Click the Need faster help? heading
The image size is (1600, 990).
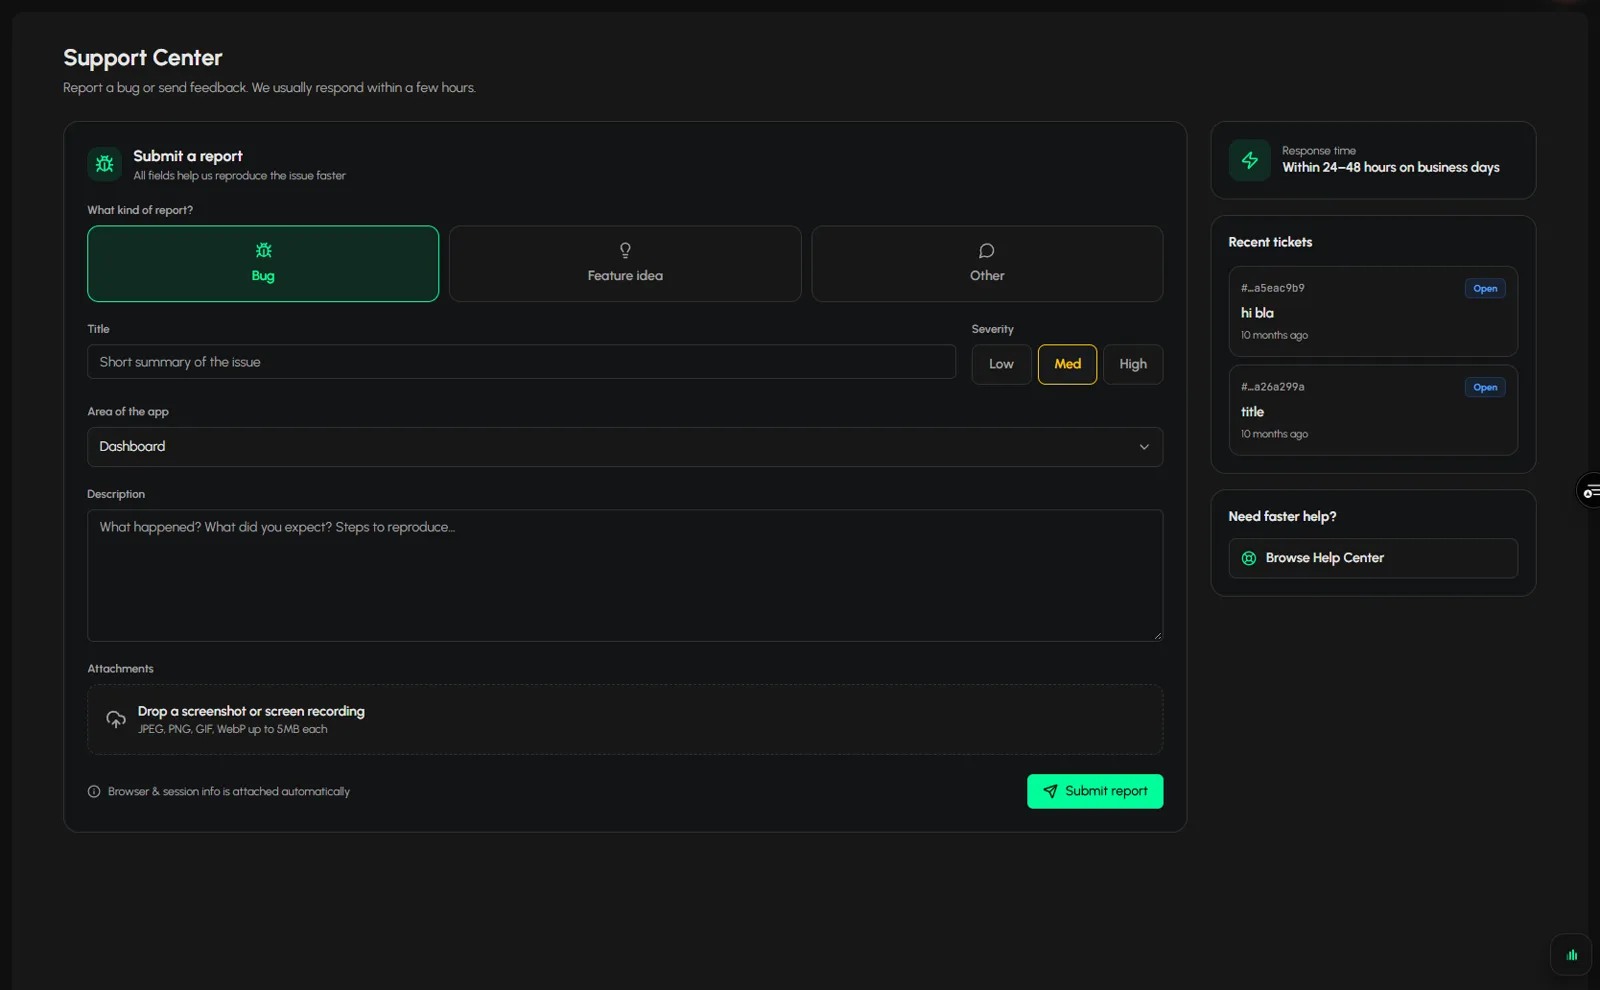1282,516
